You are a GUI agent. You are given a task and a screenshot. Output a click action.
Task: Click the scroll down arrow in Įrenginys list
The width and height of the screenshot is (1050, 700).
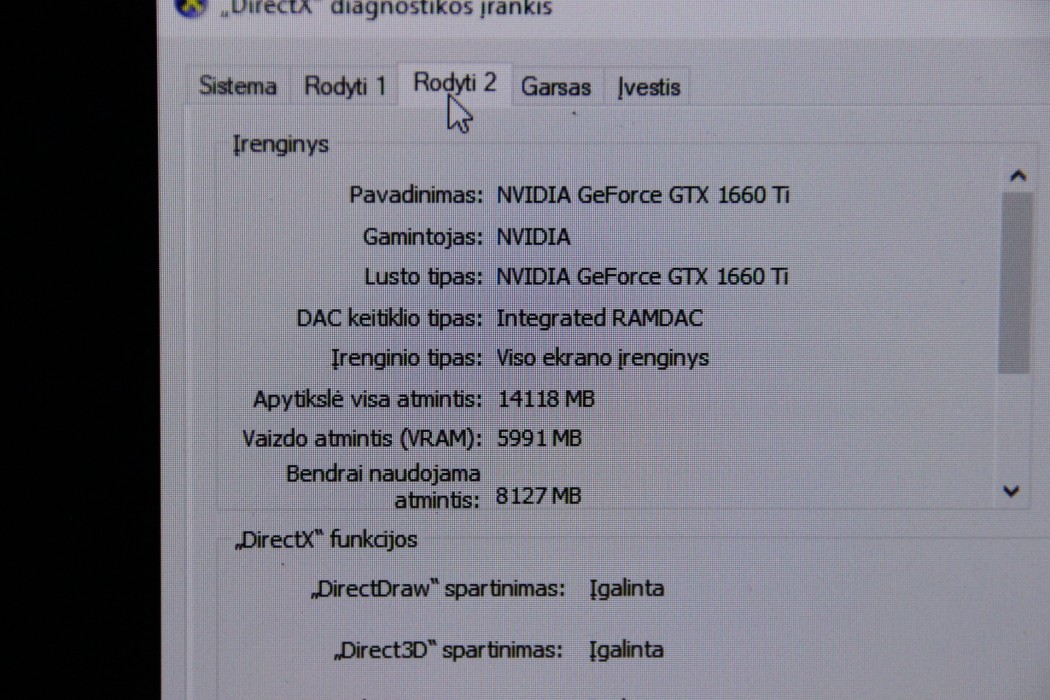(x=1012, y=491)
